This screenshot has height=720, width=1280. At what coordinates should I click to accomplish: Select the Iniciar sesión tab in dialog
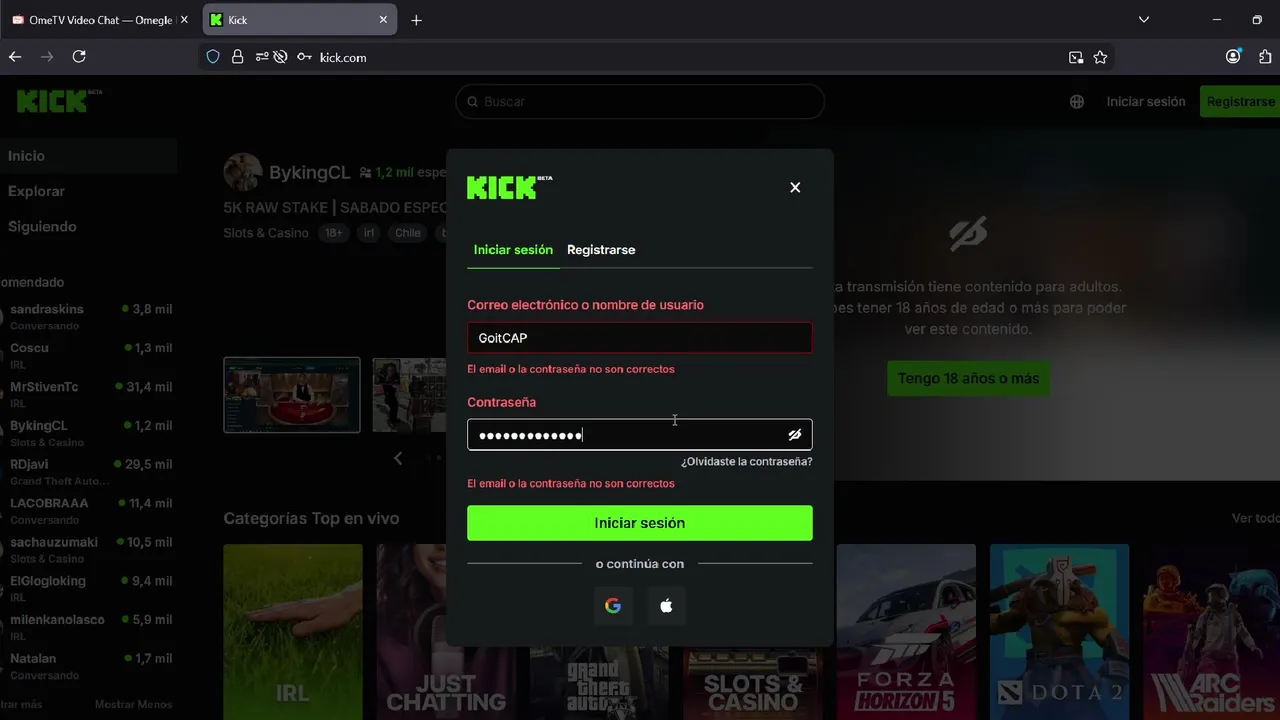[x=513, y=250]
